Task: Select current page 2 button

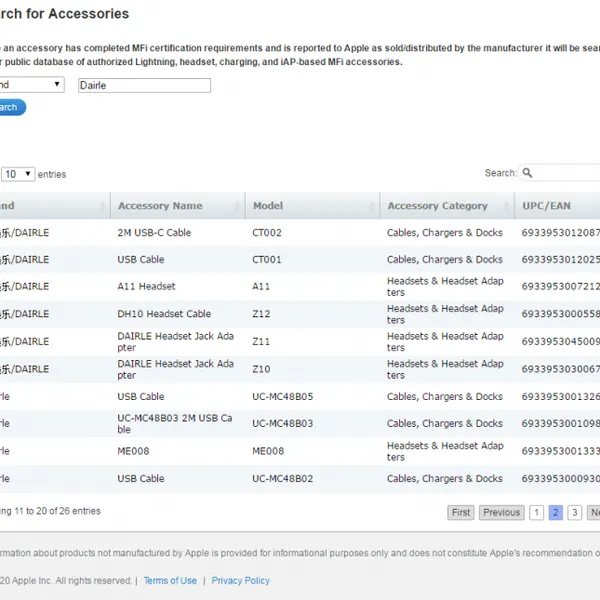Action: pos(556,512)
